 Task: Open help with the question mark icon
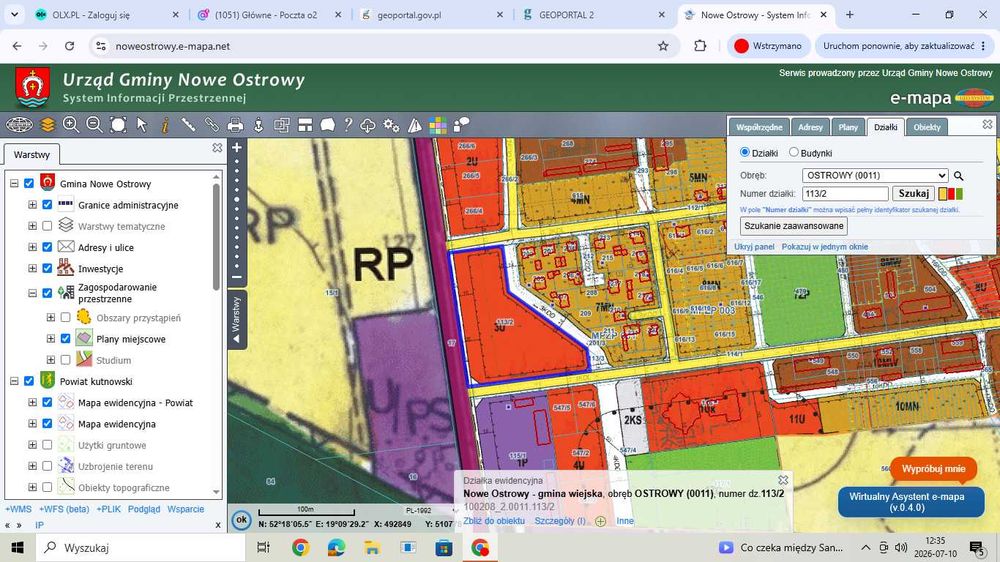348,124
